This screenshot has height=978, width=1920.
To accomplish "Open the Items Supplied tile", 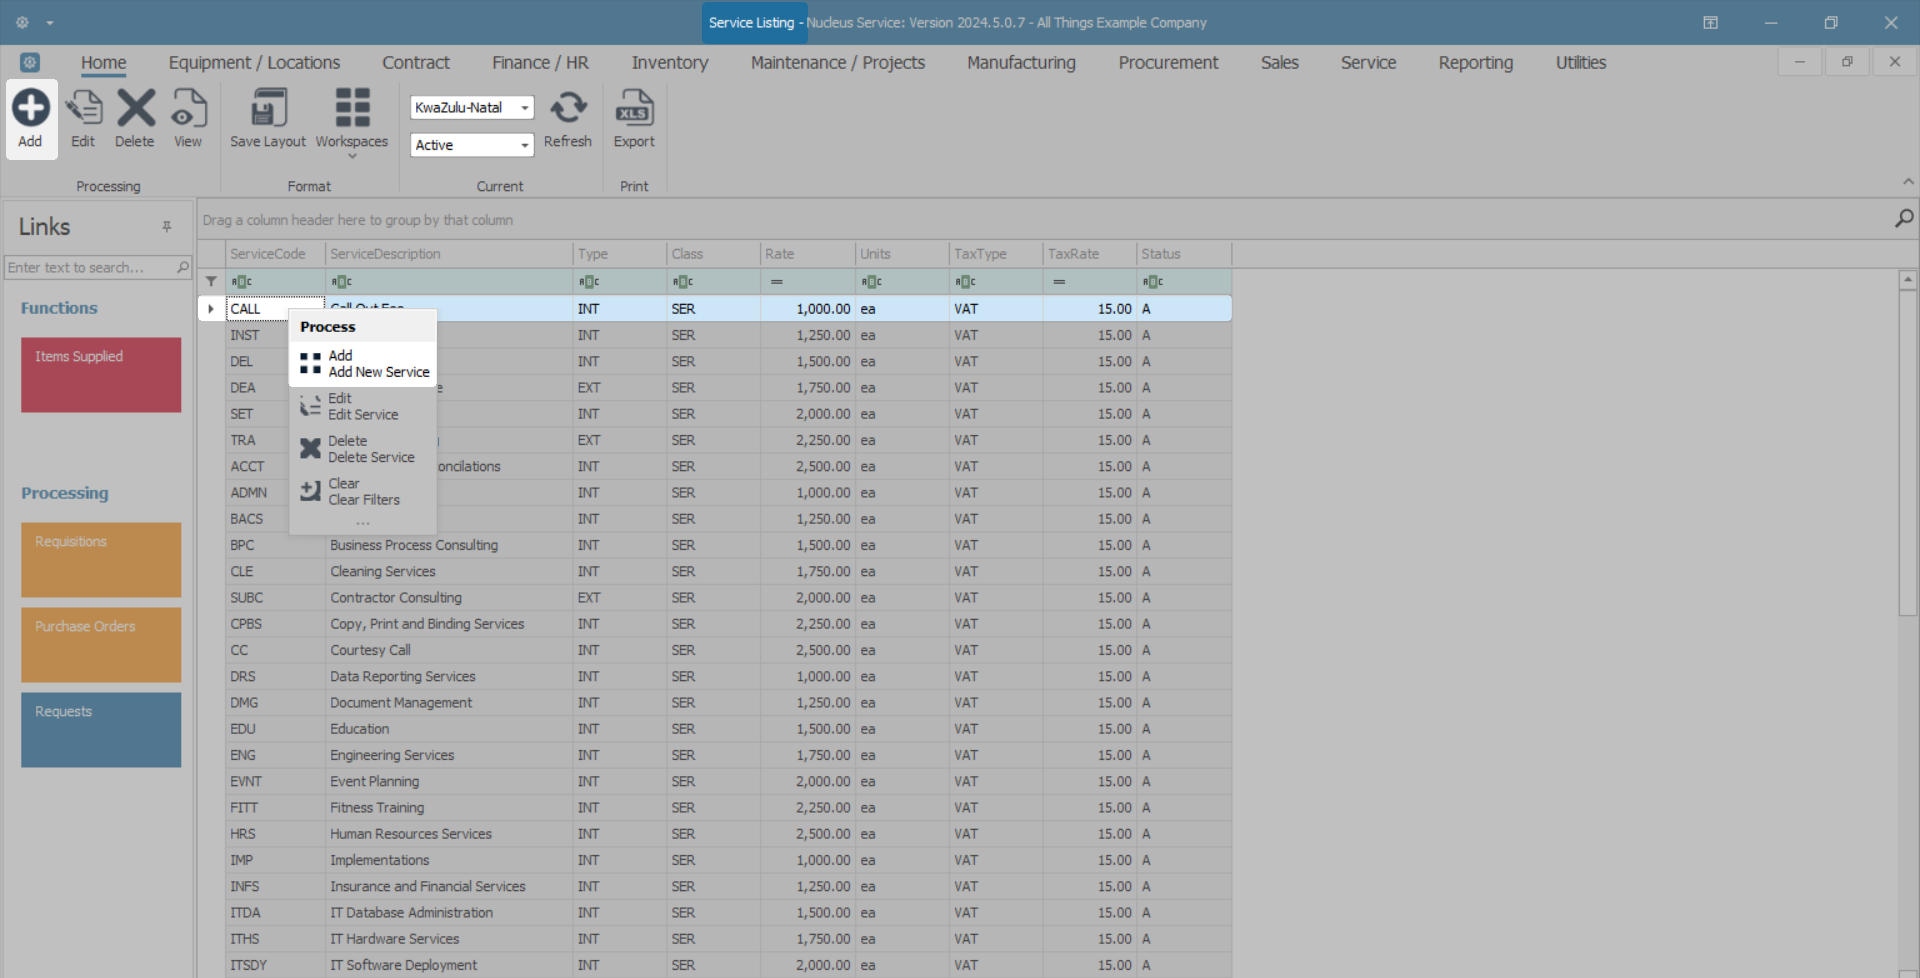I will pyautogui.click(x=101, y=375).
